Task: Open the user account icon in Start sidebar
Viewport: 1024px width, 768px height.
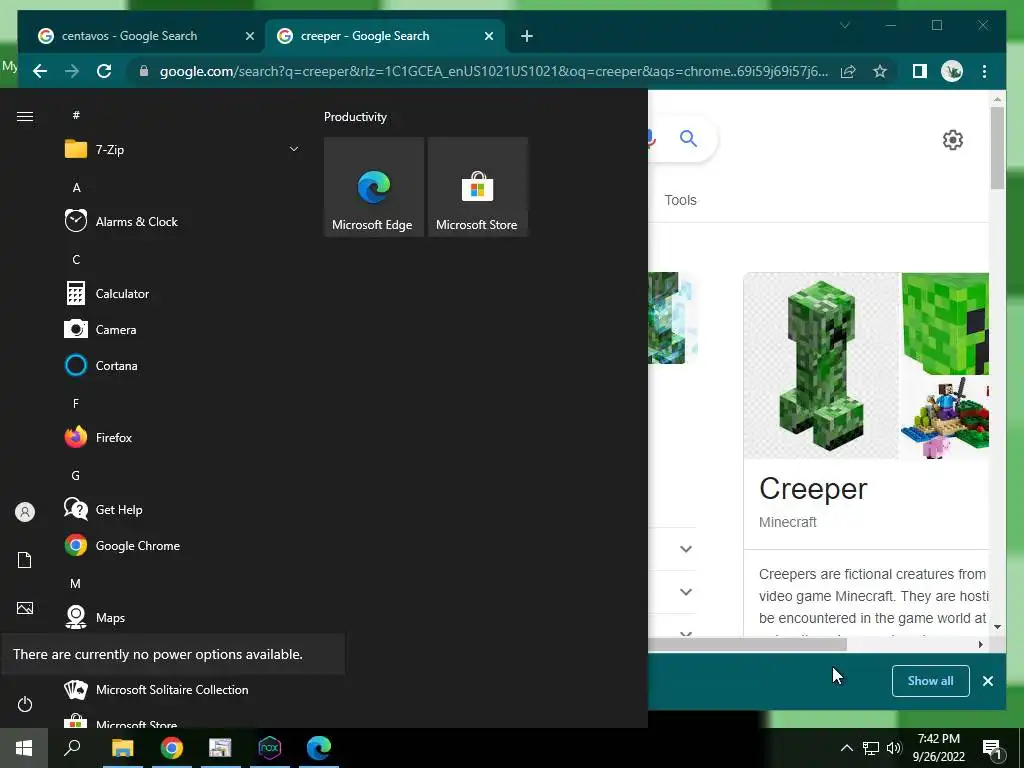Action: (25, 512)
